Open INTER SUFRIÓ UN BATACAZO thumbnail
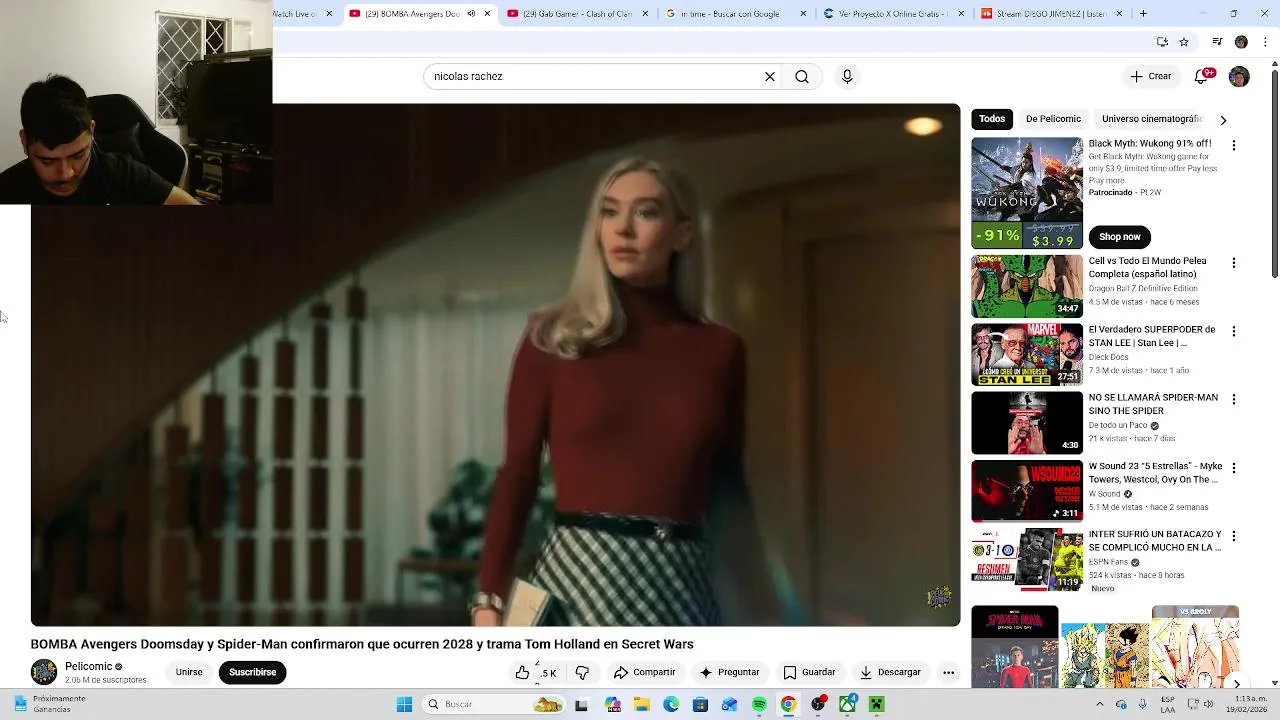The width and height of the screenshot is (1280, 720). [x=1027, y=559]
